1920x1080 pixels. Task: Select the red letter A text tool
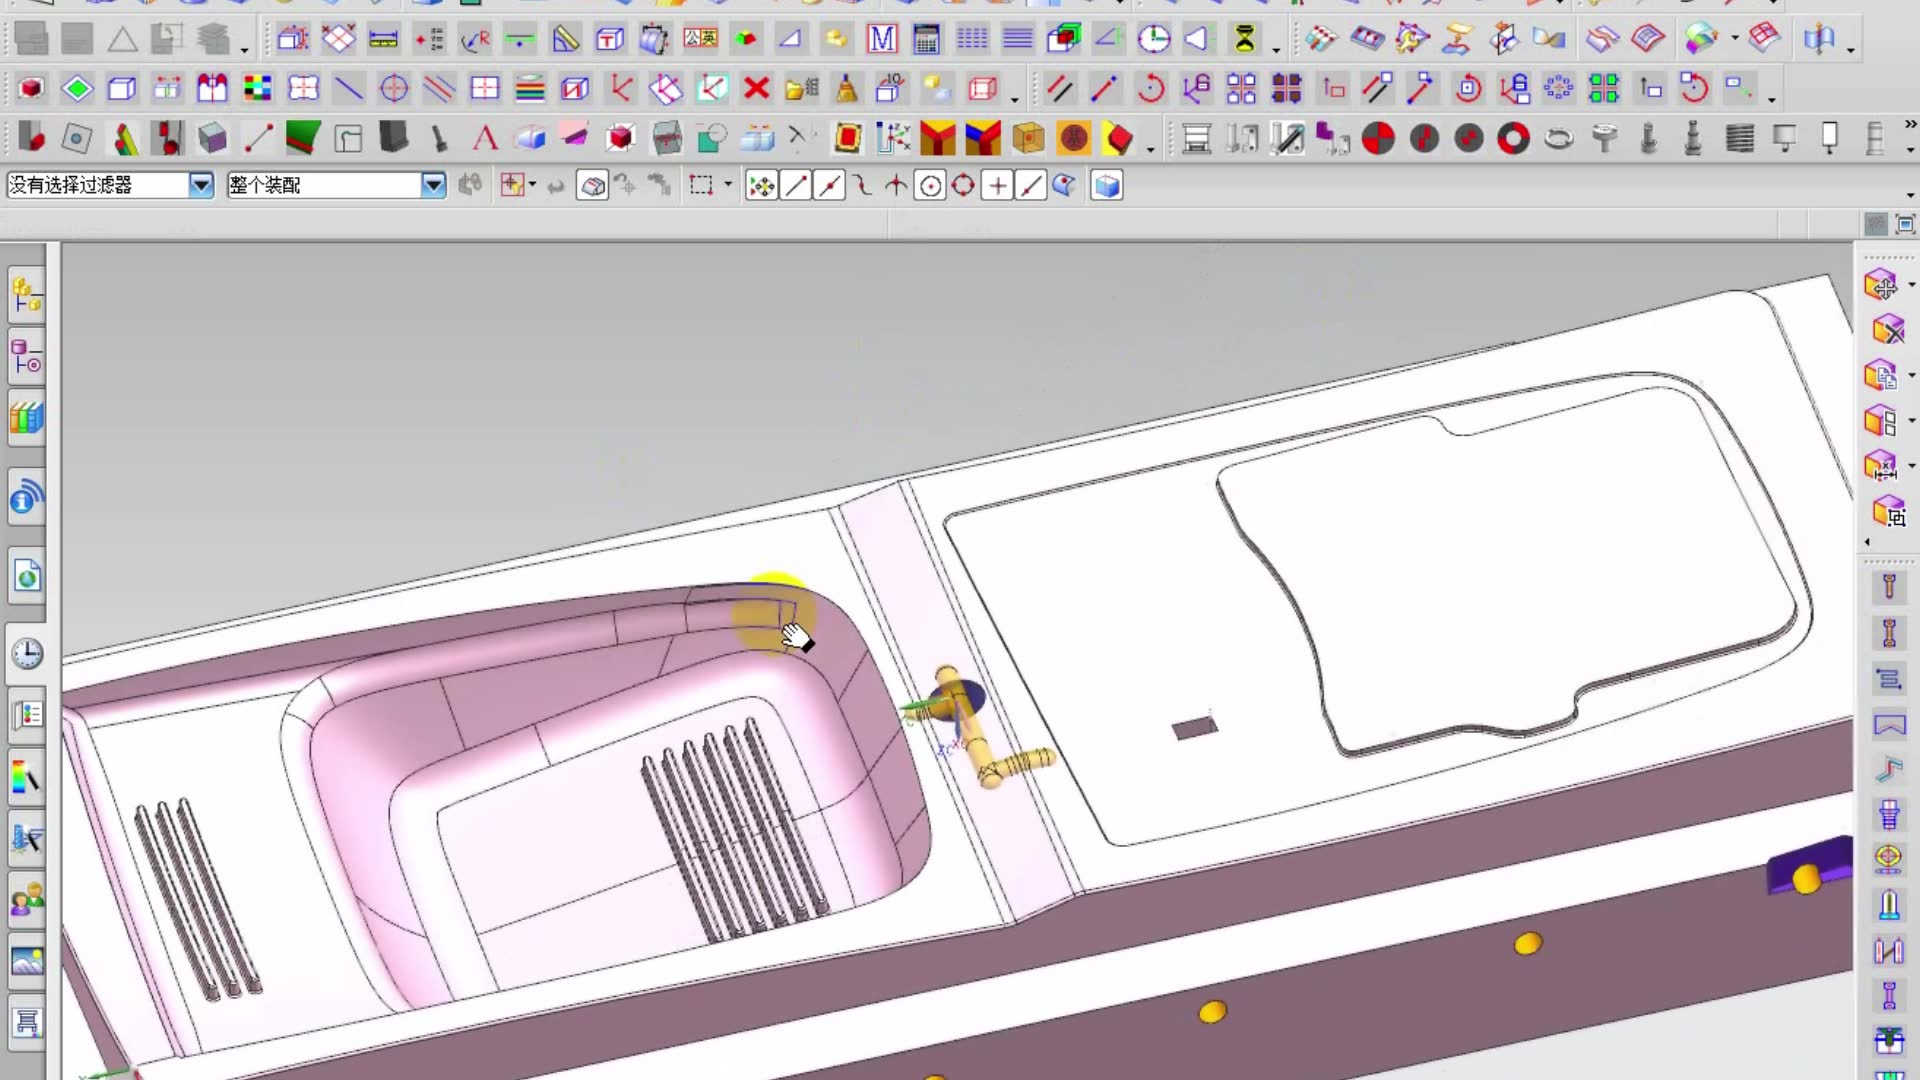pyautogui.click(x=485, y=138)
